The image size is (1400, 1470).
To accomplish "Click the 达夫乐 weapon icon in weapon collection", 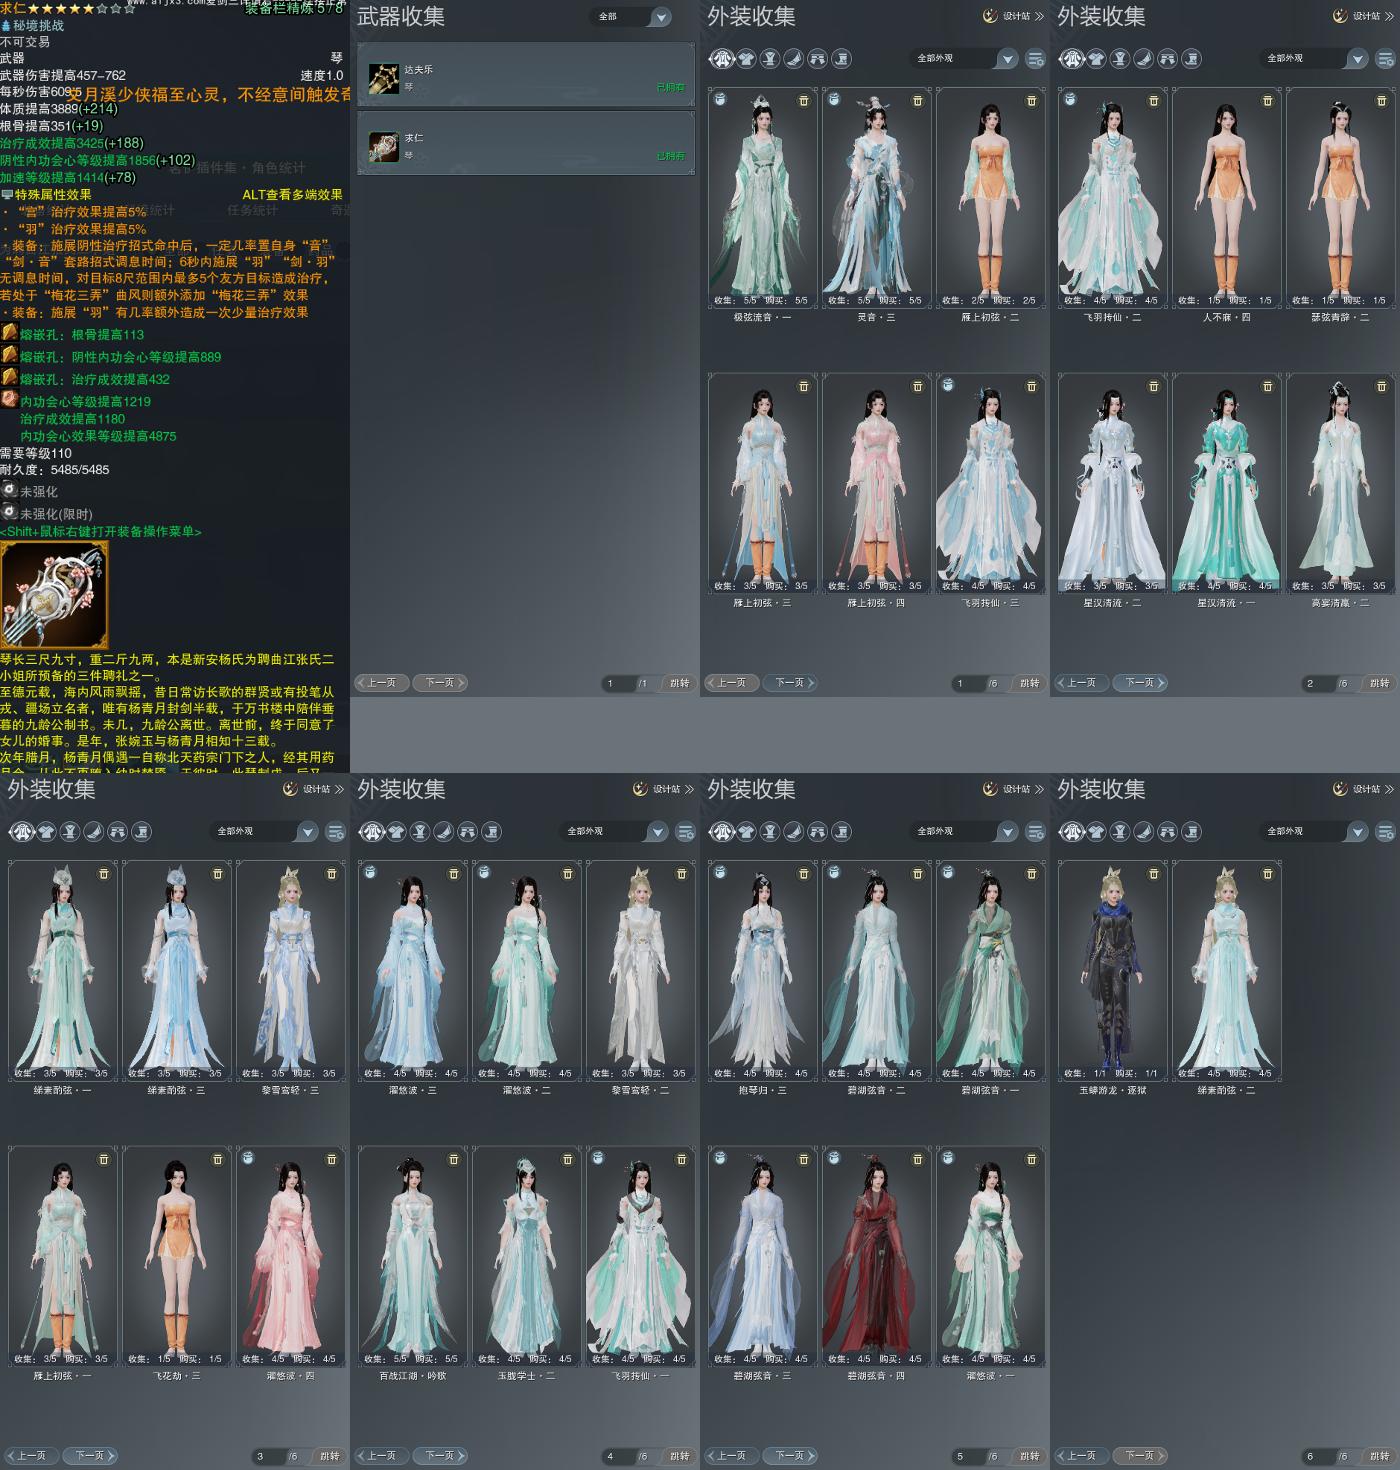I will [383, 78].
